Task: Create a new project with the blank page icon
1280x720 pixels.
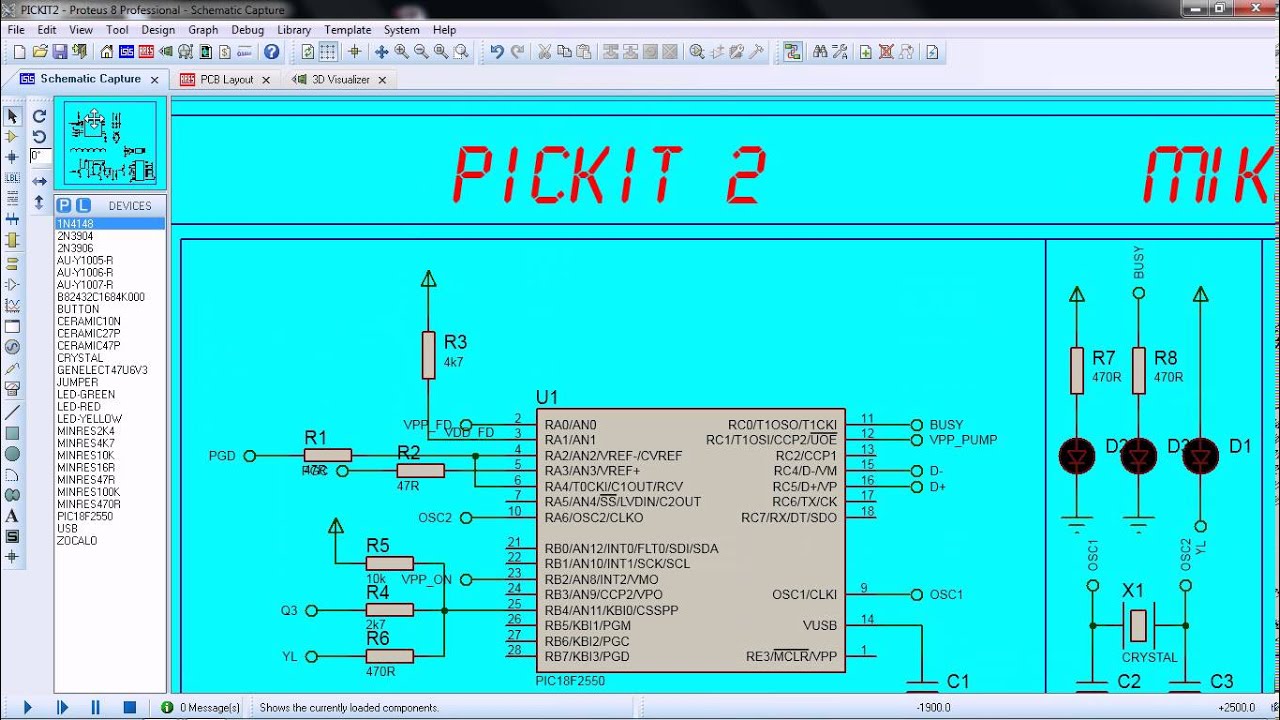Action: [18, 51]
